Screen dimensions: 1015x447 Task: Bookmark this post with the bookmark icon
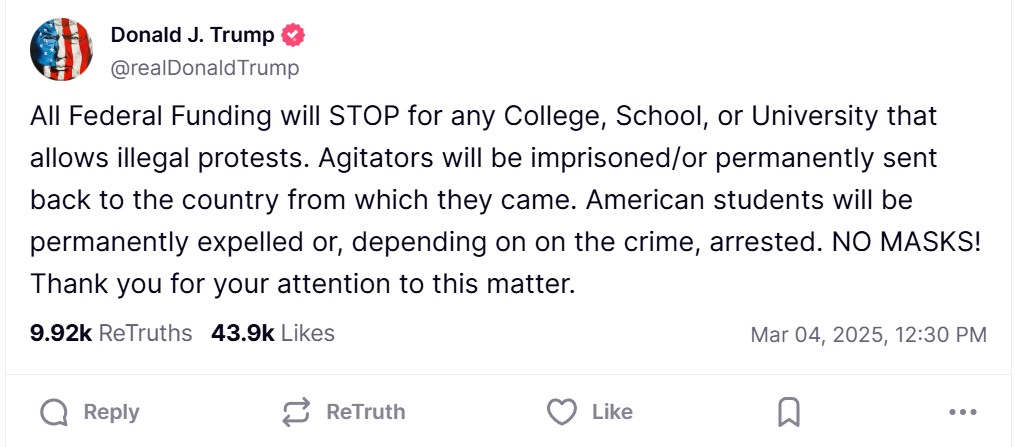[x=789, y=412]
